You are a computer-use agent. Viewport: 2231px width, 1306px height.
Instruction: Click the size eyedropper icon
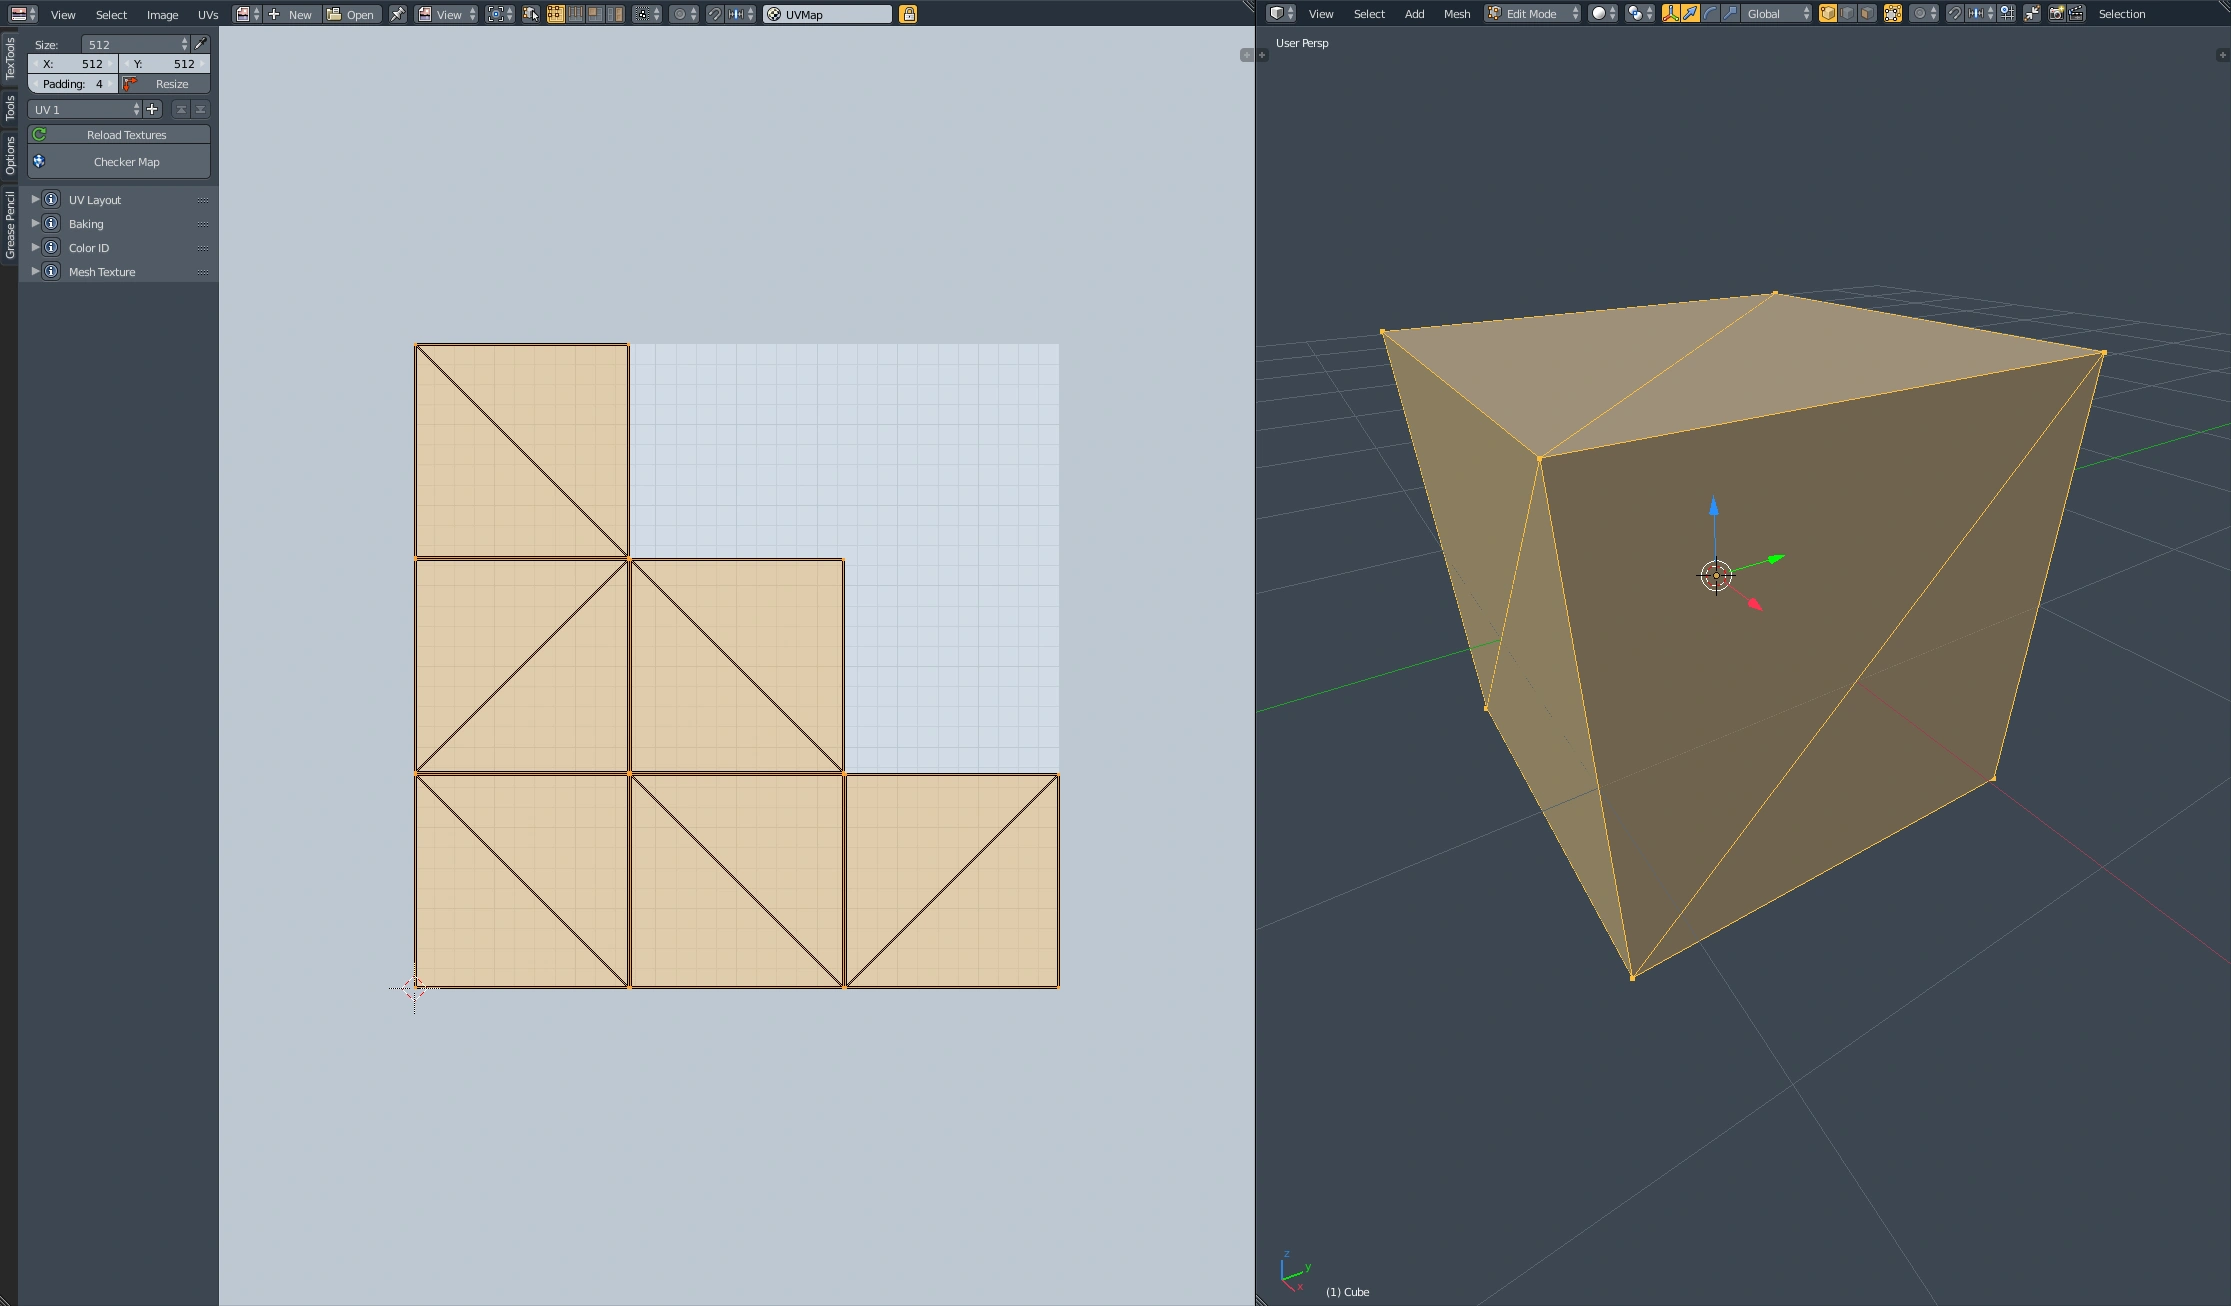click(x=201, y=44)
